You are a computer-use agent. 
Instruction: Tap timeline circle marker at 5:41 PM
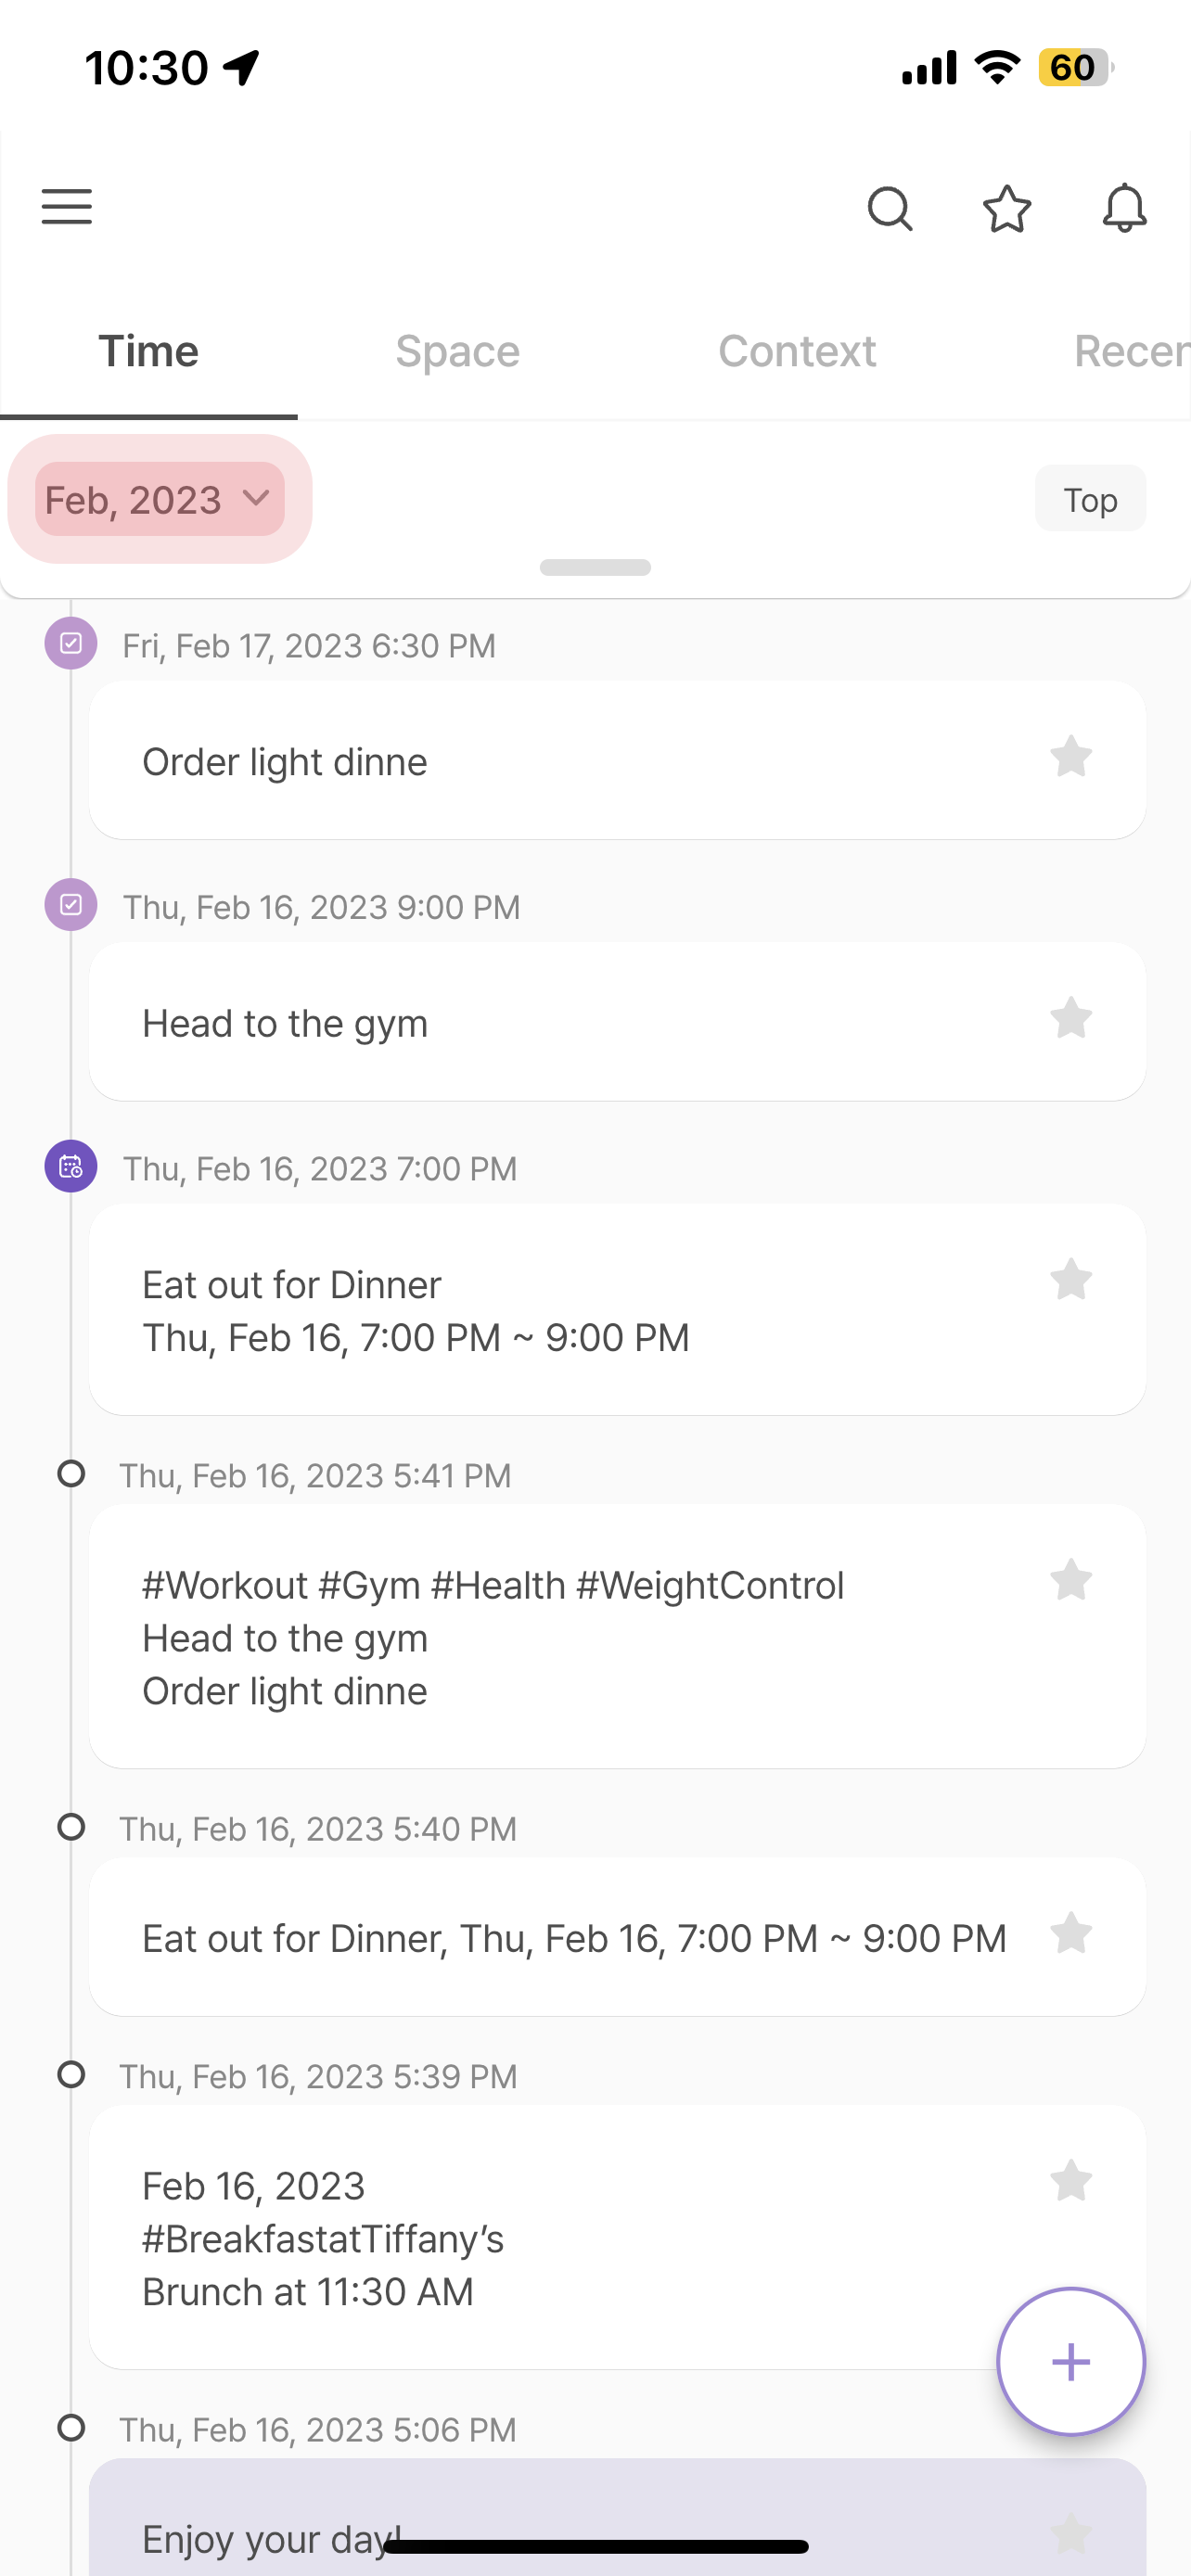71,1473
